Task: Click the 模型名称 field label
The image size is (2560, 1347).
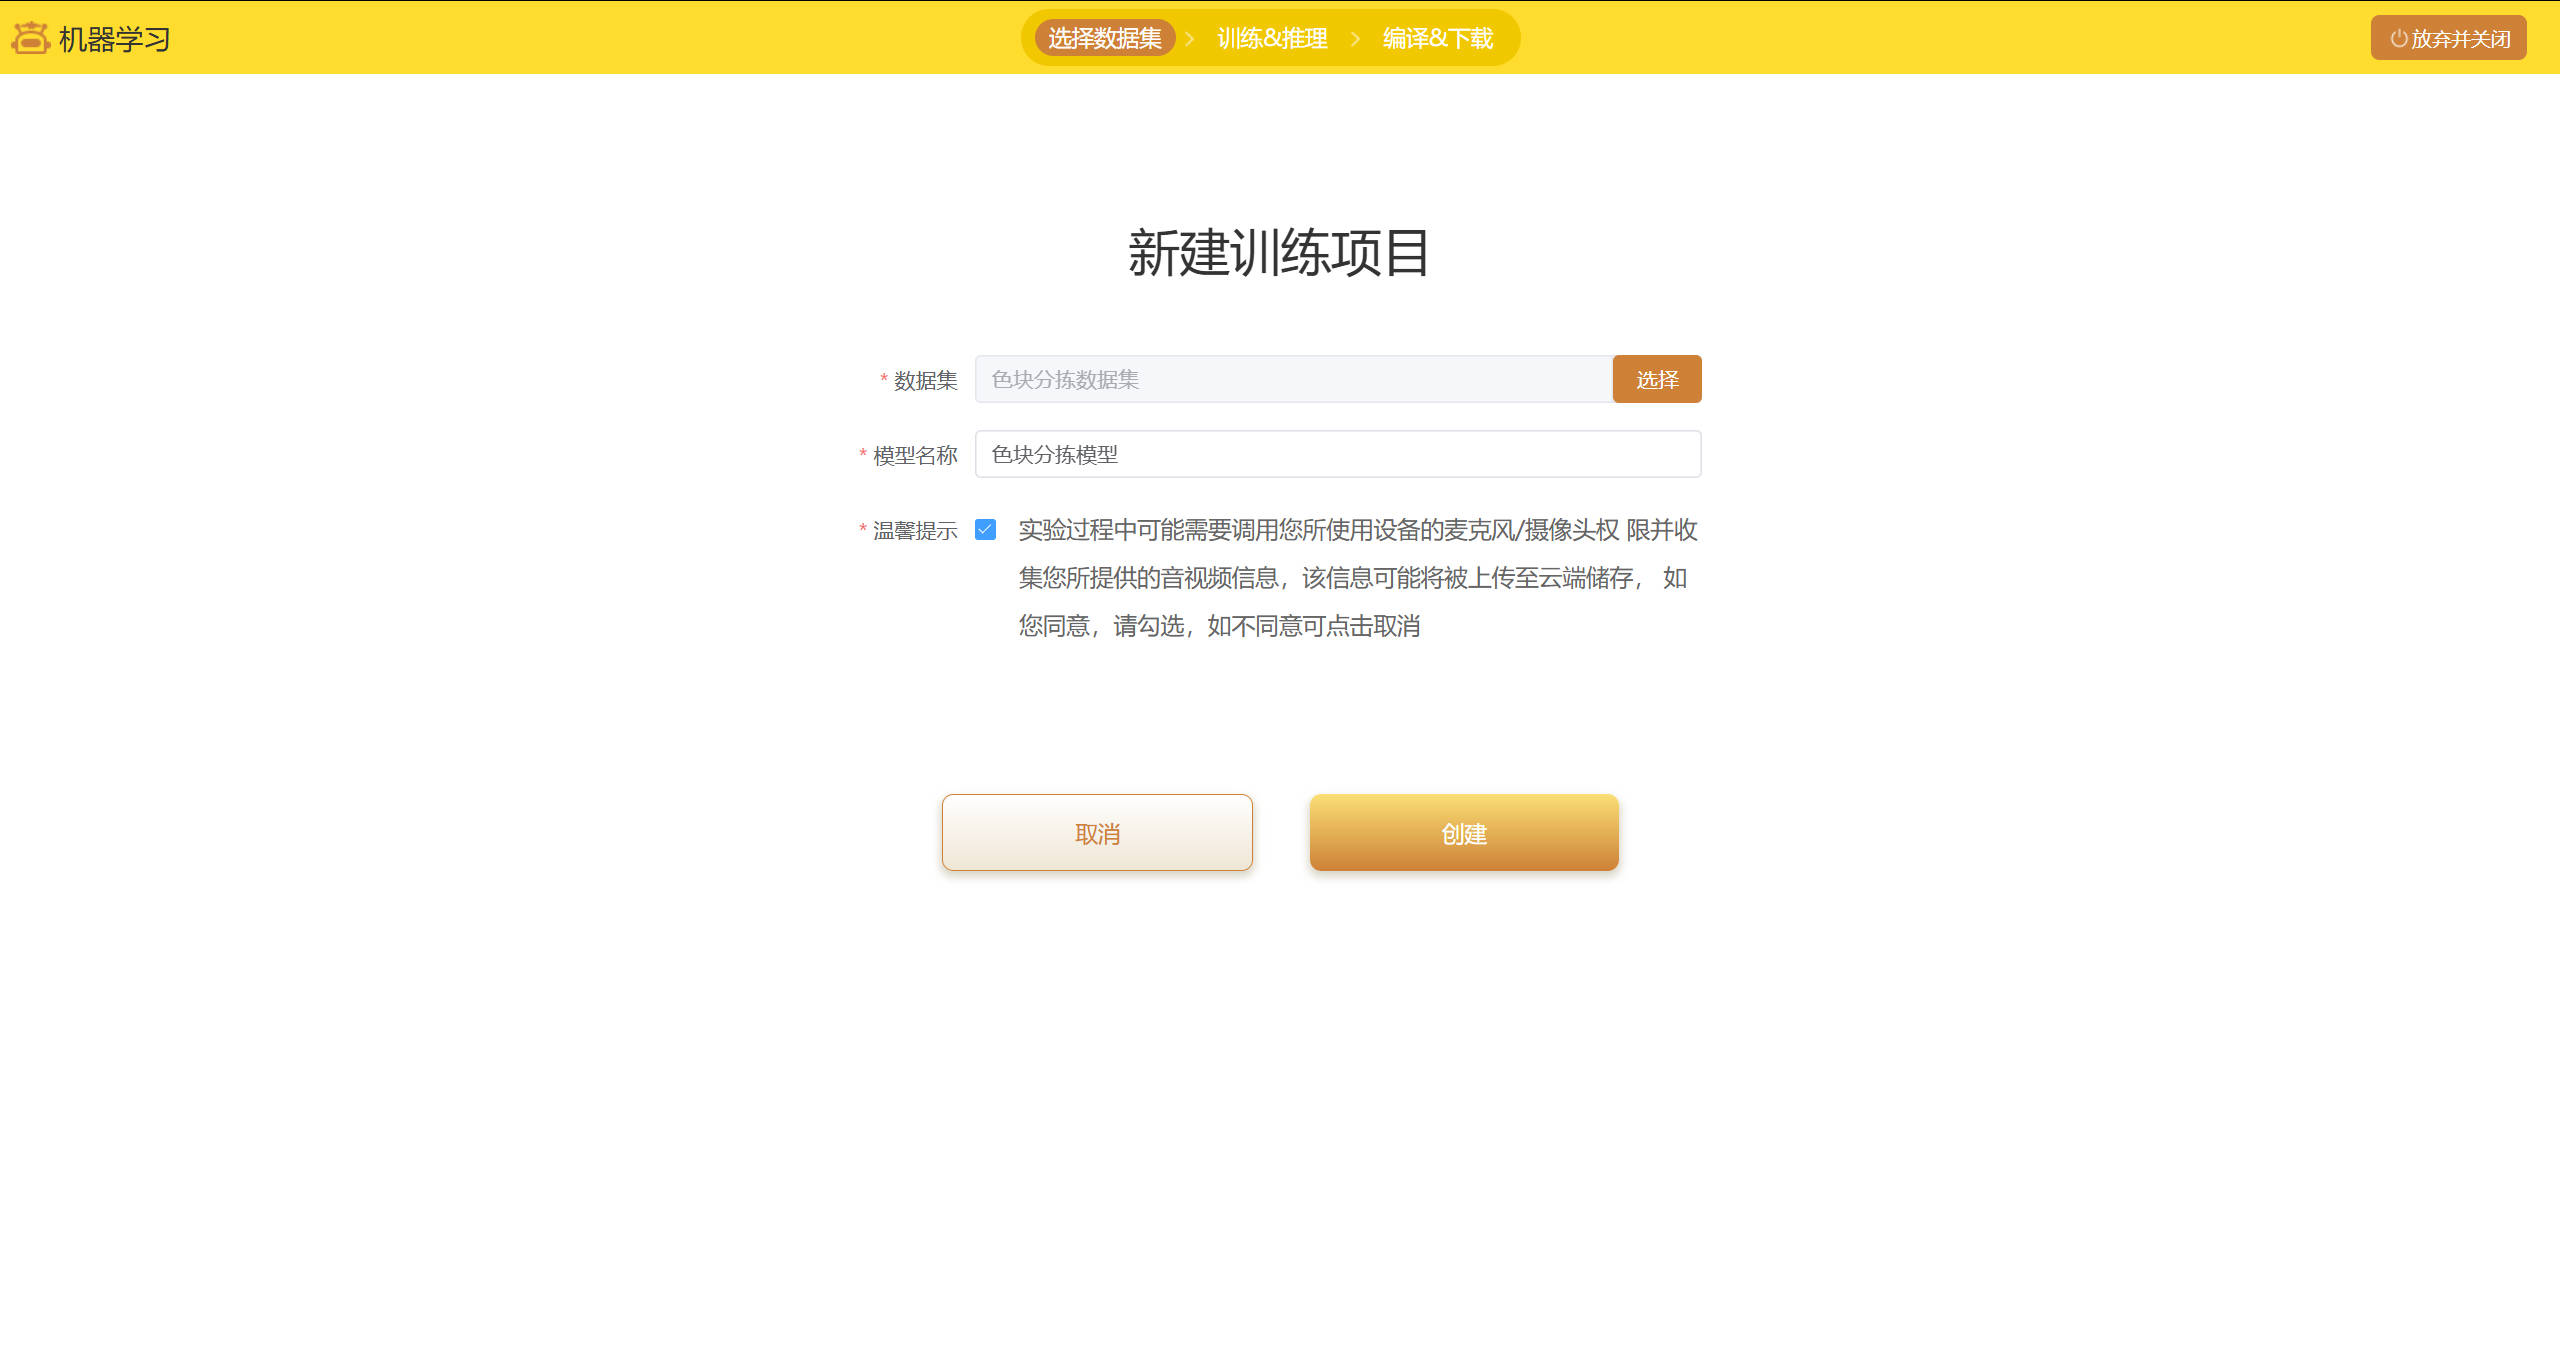Action: tap(915, 456)
